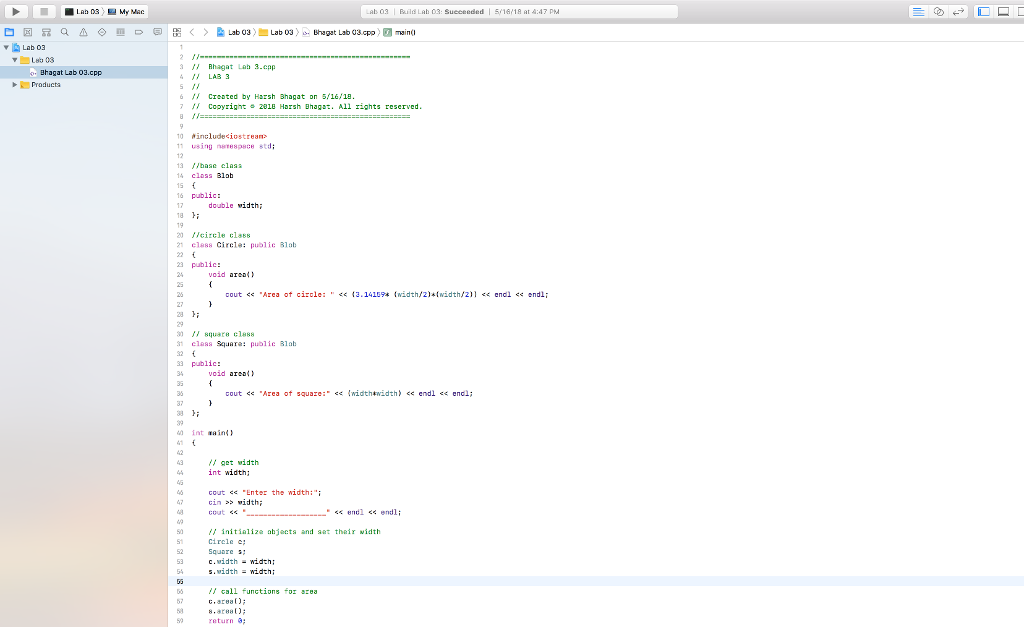Open the Project navigator
The image size is (1024, 627).
[x=9, y=31]
